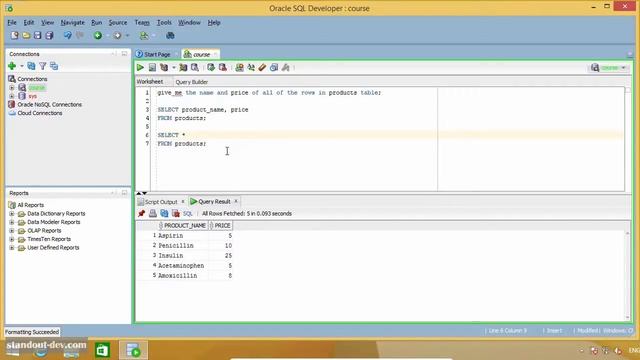Select the Query Result tab

pyautogui.click(x=214, y=202)
